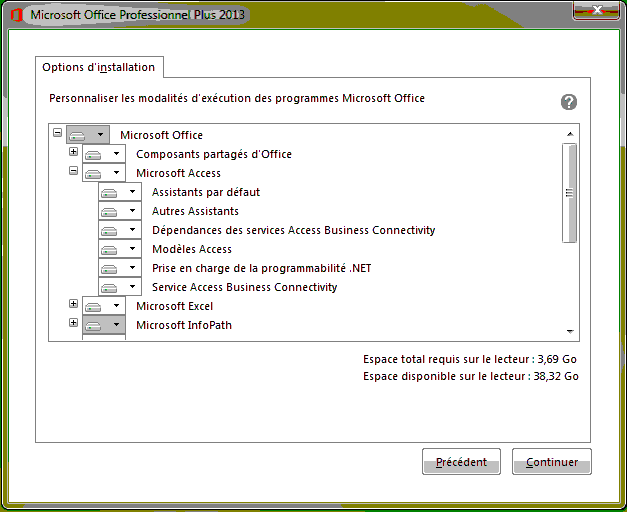Click the Office logo in title bar

pyautogui.click(x=16, y=15)
